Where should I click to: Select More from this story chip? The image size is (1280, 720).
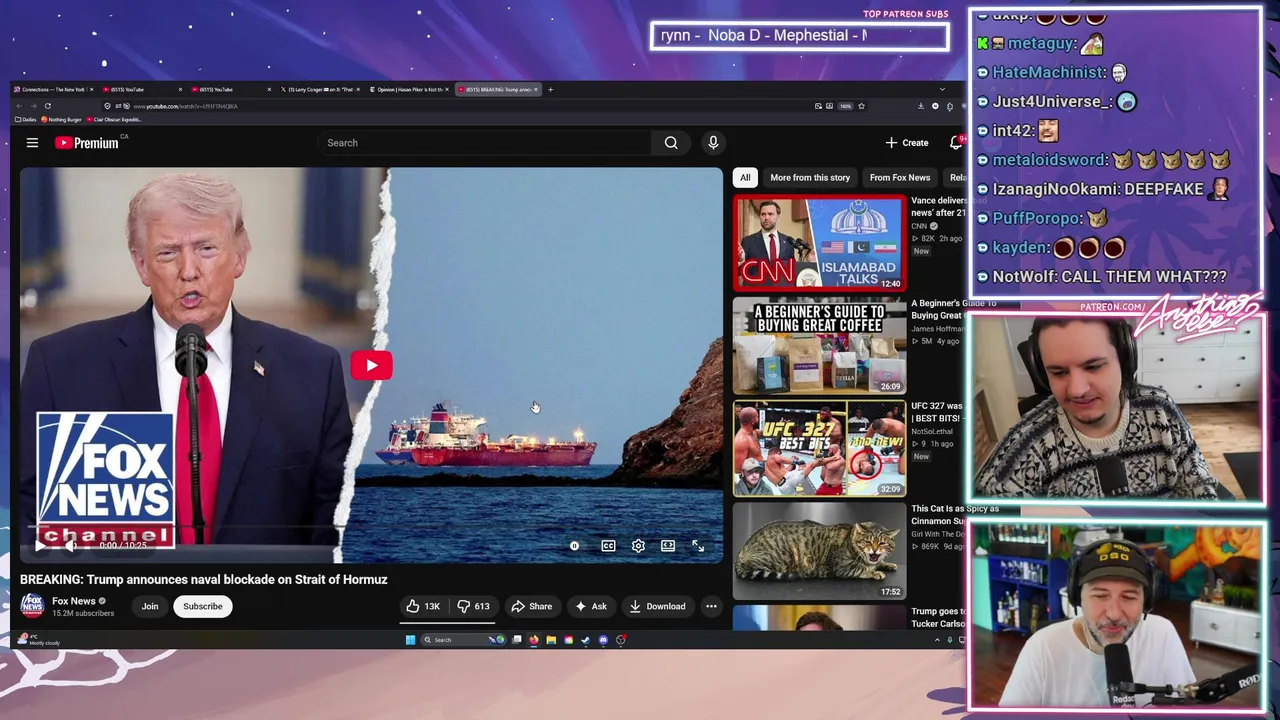point(810,177)
